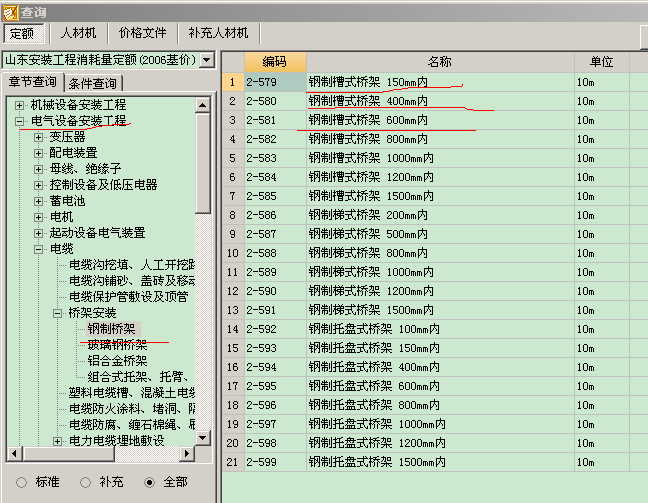Select 电缆保护管敷设及顶管 tree item
The image size is (648, 503).
[x=129, y=297]
